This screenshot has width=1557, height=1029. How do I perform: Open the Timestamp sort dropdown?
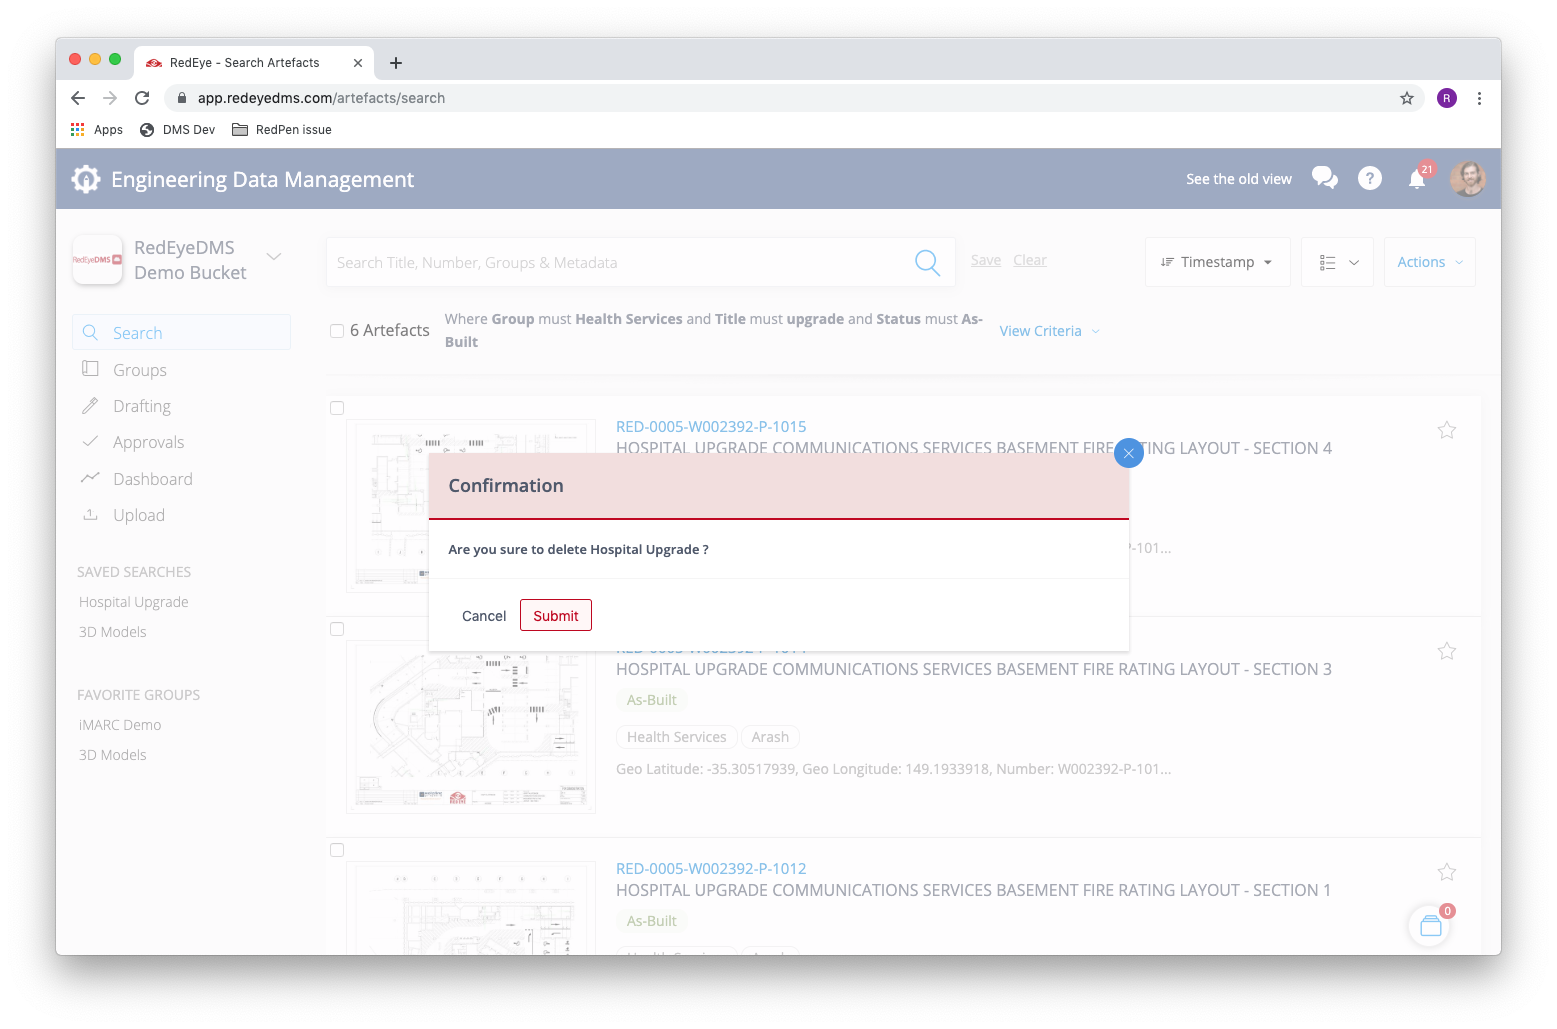tap(1217, 262)
